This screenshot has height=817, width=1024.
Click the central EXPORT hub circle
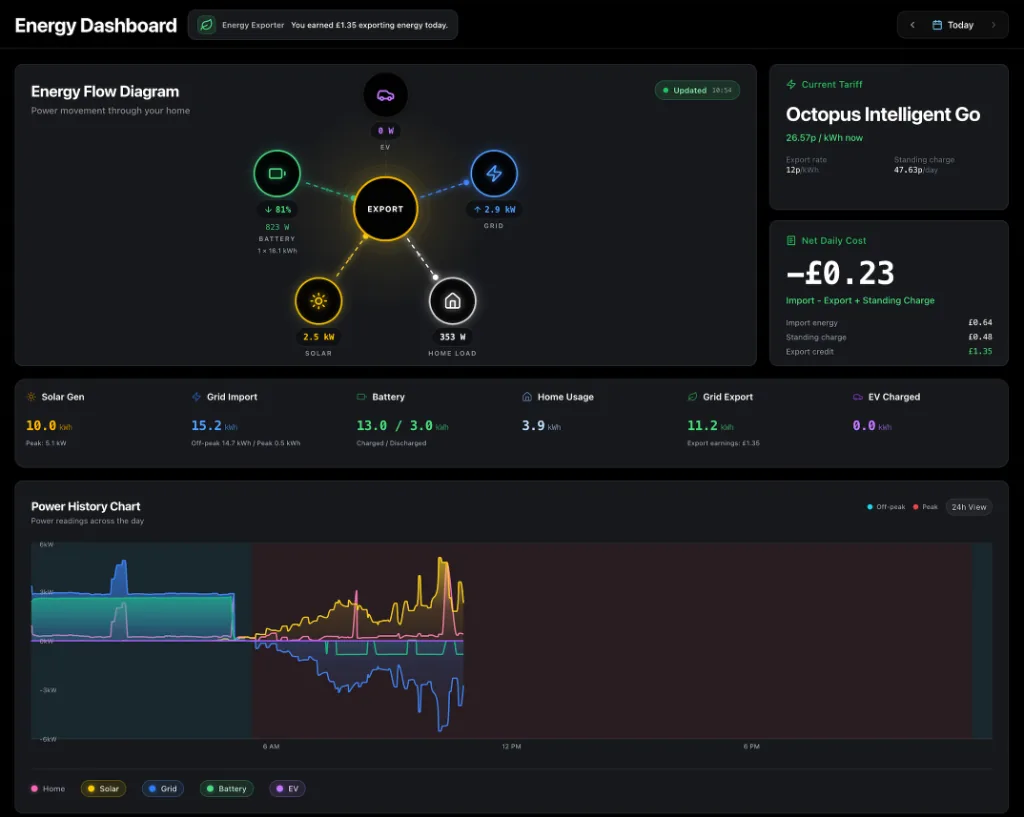(385, 209)
